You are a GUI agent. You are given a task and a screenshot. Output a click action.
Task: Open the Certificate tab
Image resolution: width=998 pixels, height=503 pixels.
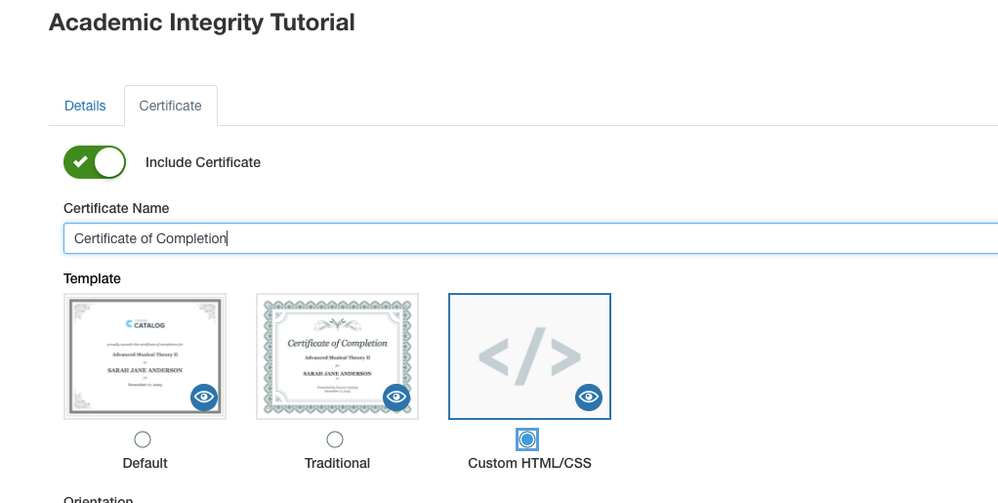(x=170, y=105)
